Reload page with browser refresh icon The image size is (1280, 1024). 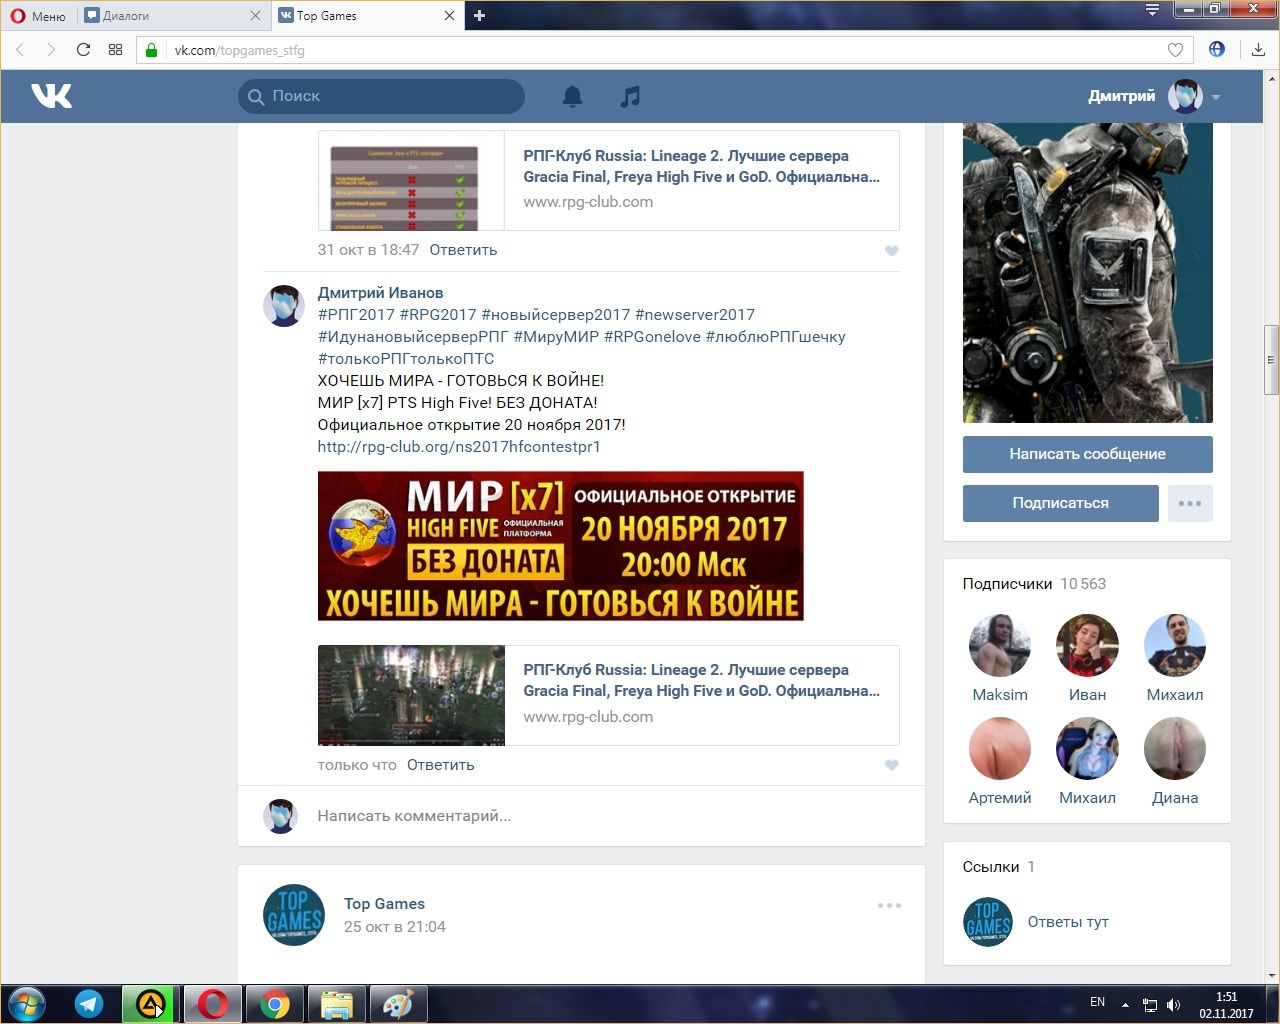83,50
